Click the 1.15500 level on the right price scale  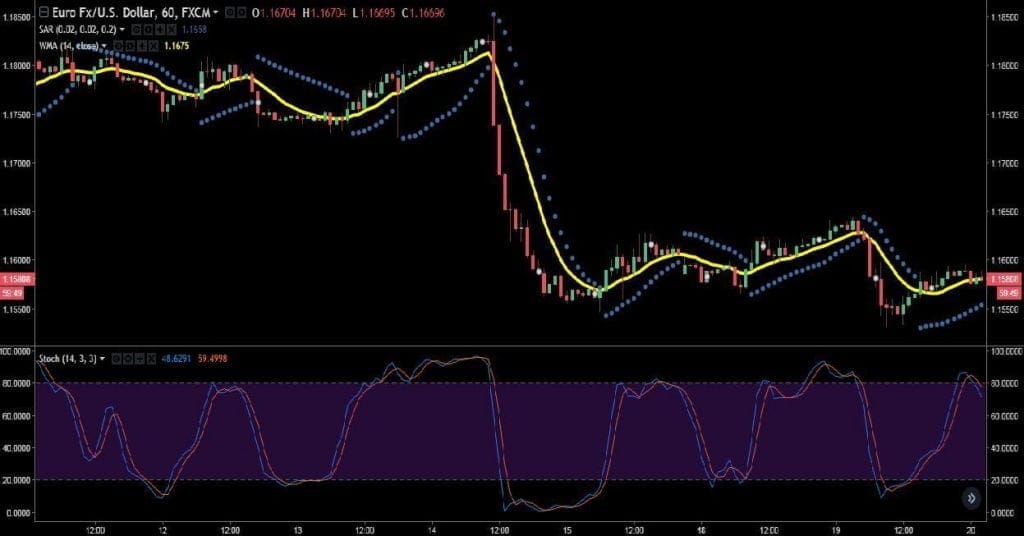coord(1004,309)
